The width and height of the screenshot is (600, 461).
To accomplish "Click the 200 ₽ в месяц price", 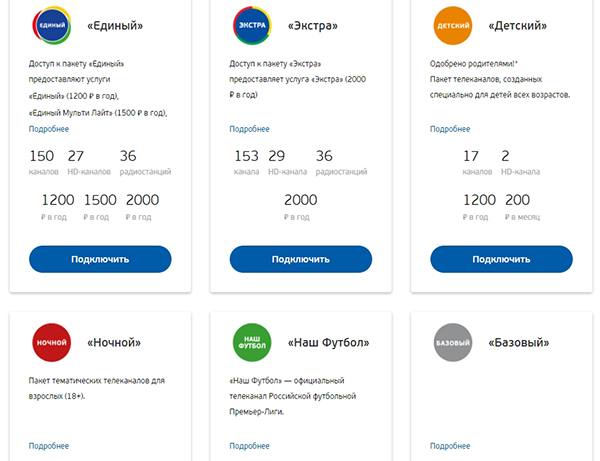I will pyautogui.click(x=518, y=205).
